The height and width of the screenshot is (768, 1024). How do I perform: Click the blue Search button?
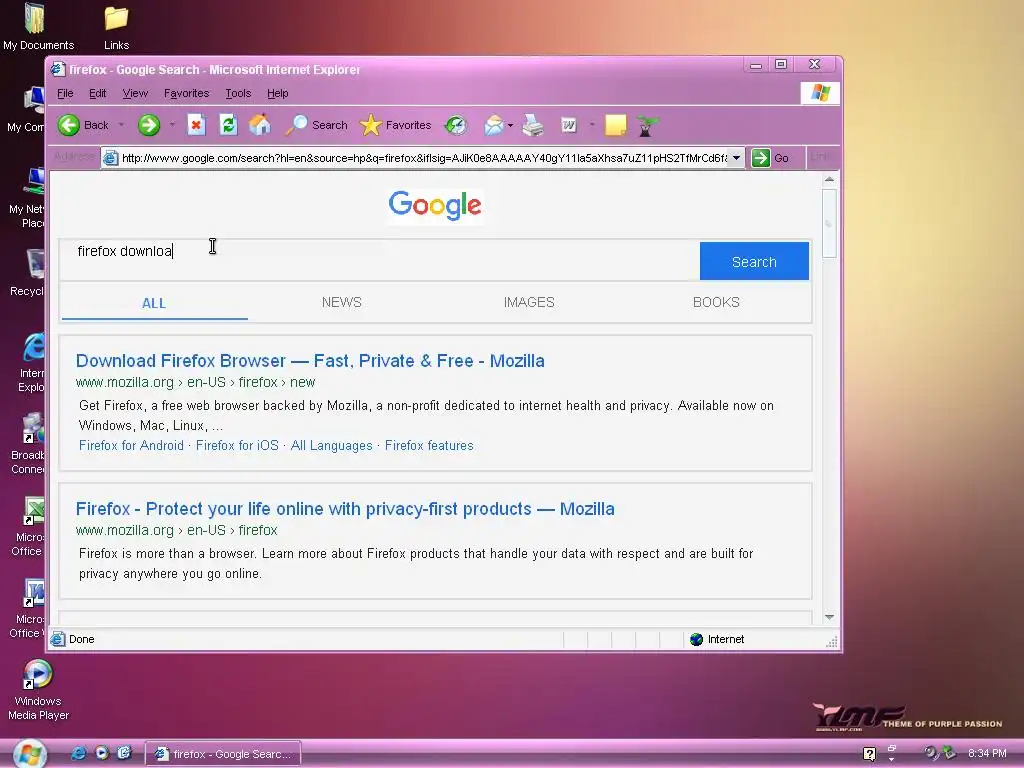point(754,261)
